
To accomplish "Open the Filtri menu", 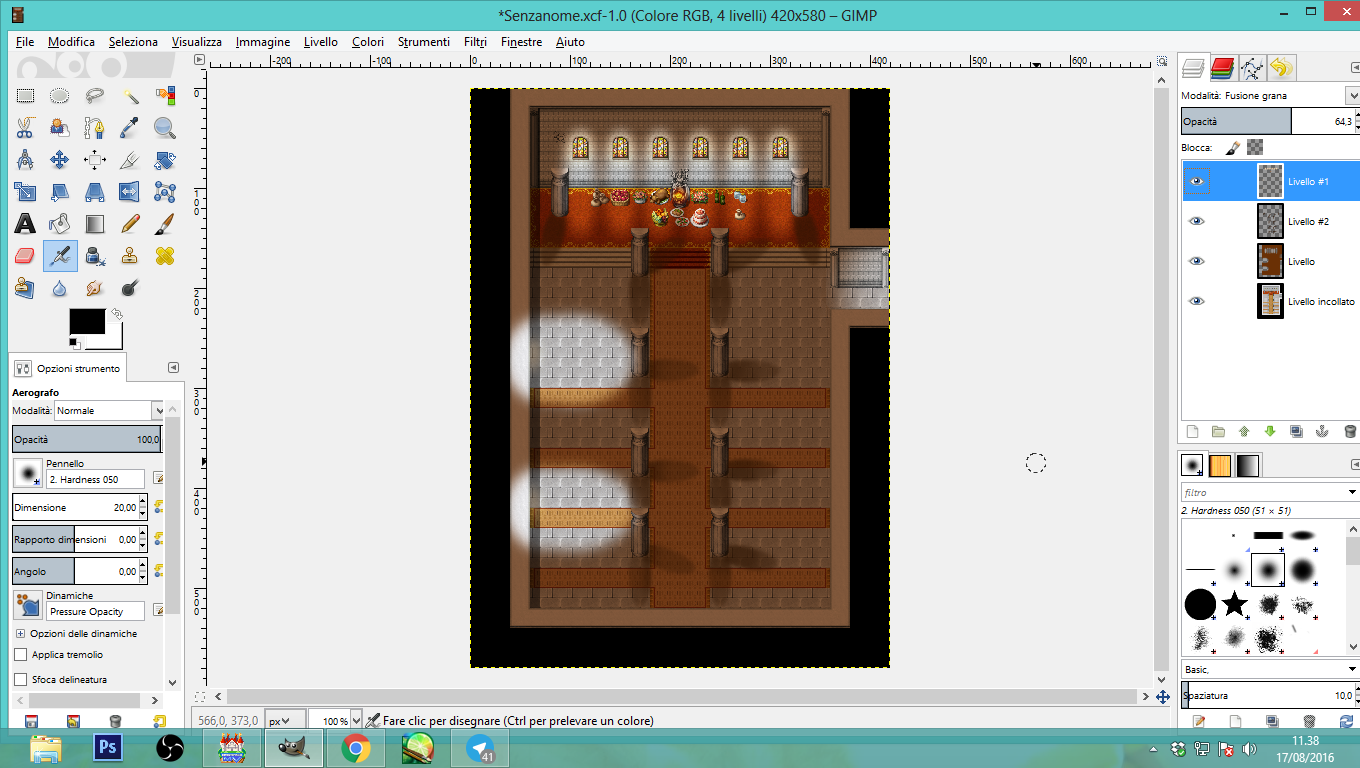I will pos(476,42).
